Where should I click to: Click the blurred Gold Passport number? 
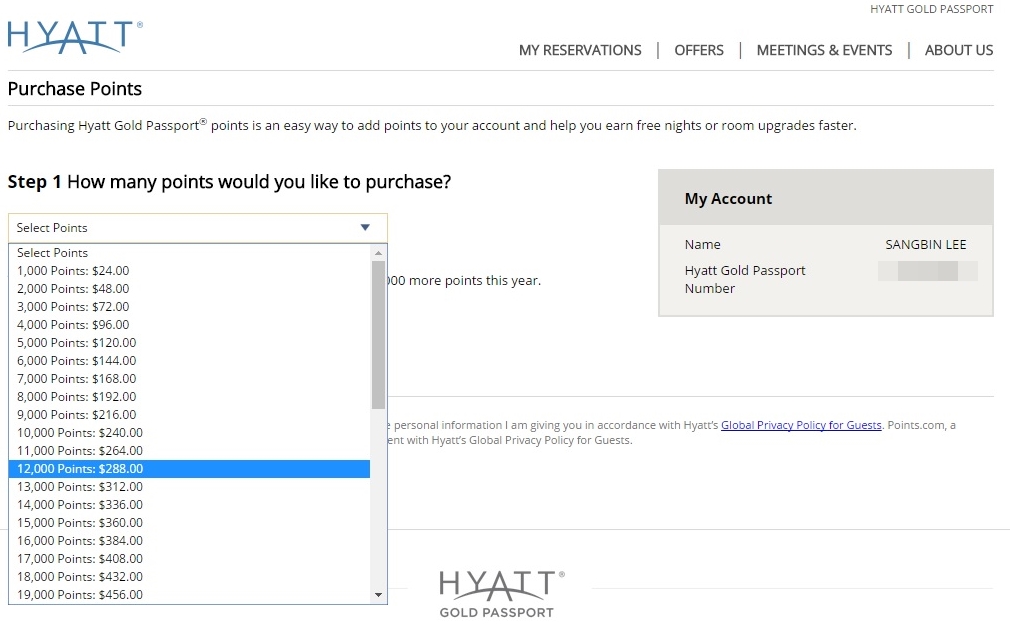(x=928, y=271)
